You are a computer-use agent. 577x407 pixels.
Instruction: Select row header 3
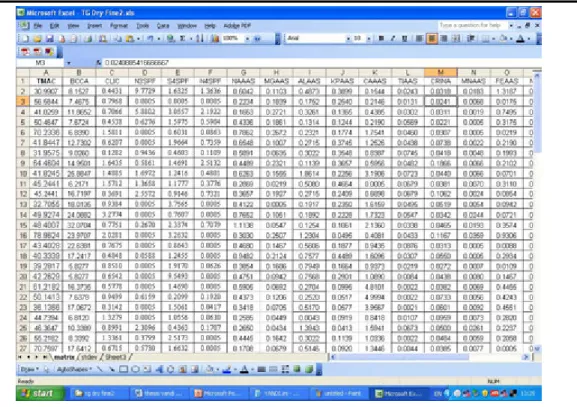point(22,101)
